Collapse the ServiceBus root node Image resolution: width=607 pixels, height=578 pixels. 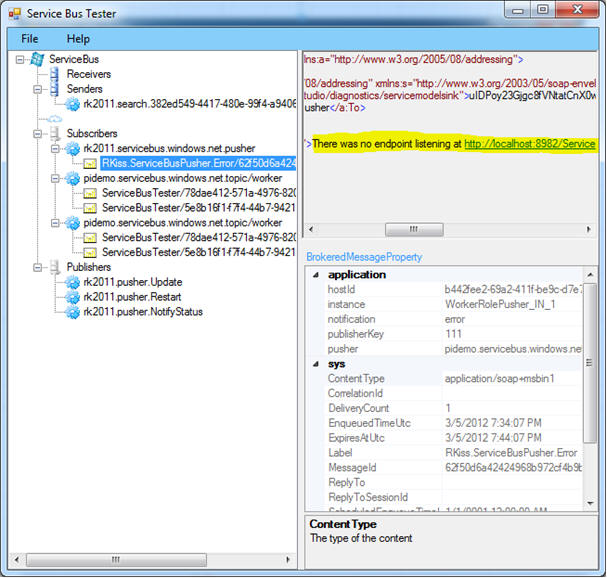tap(20, 59)
